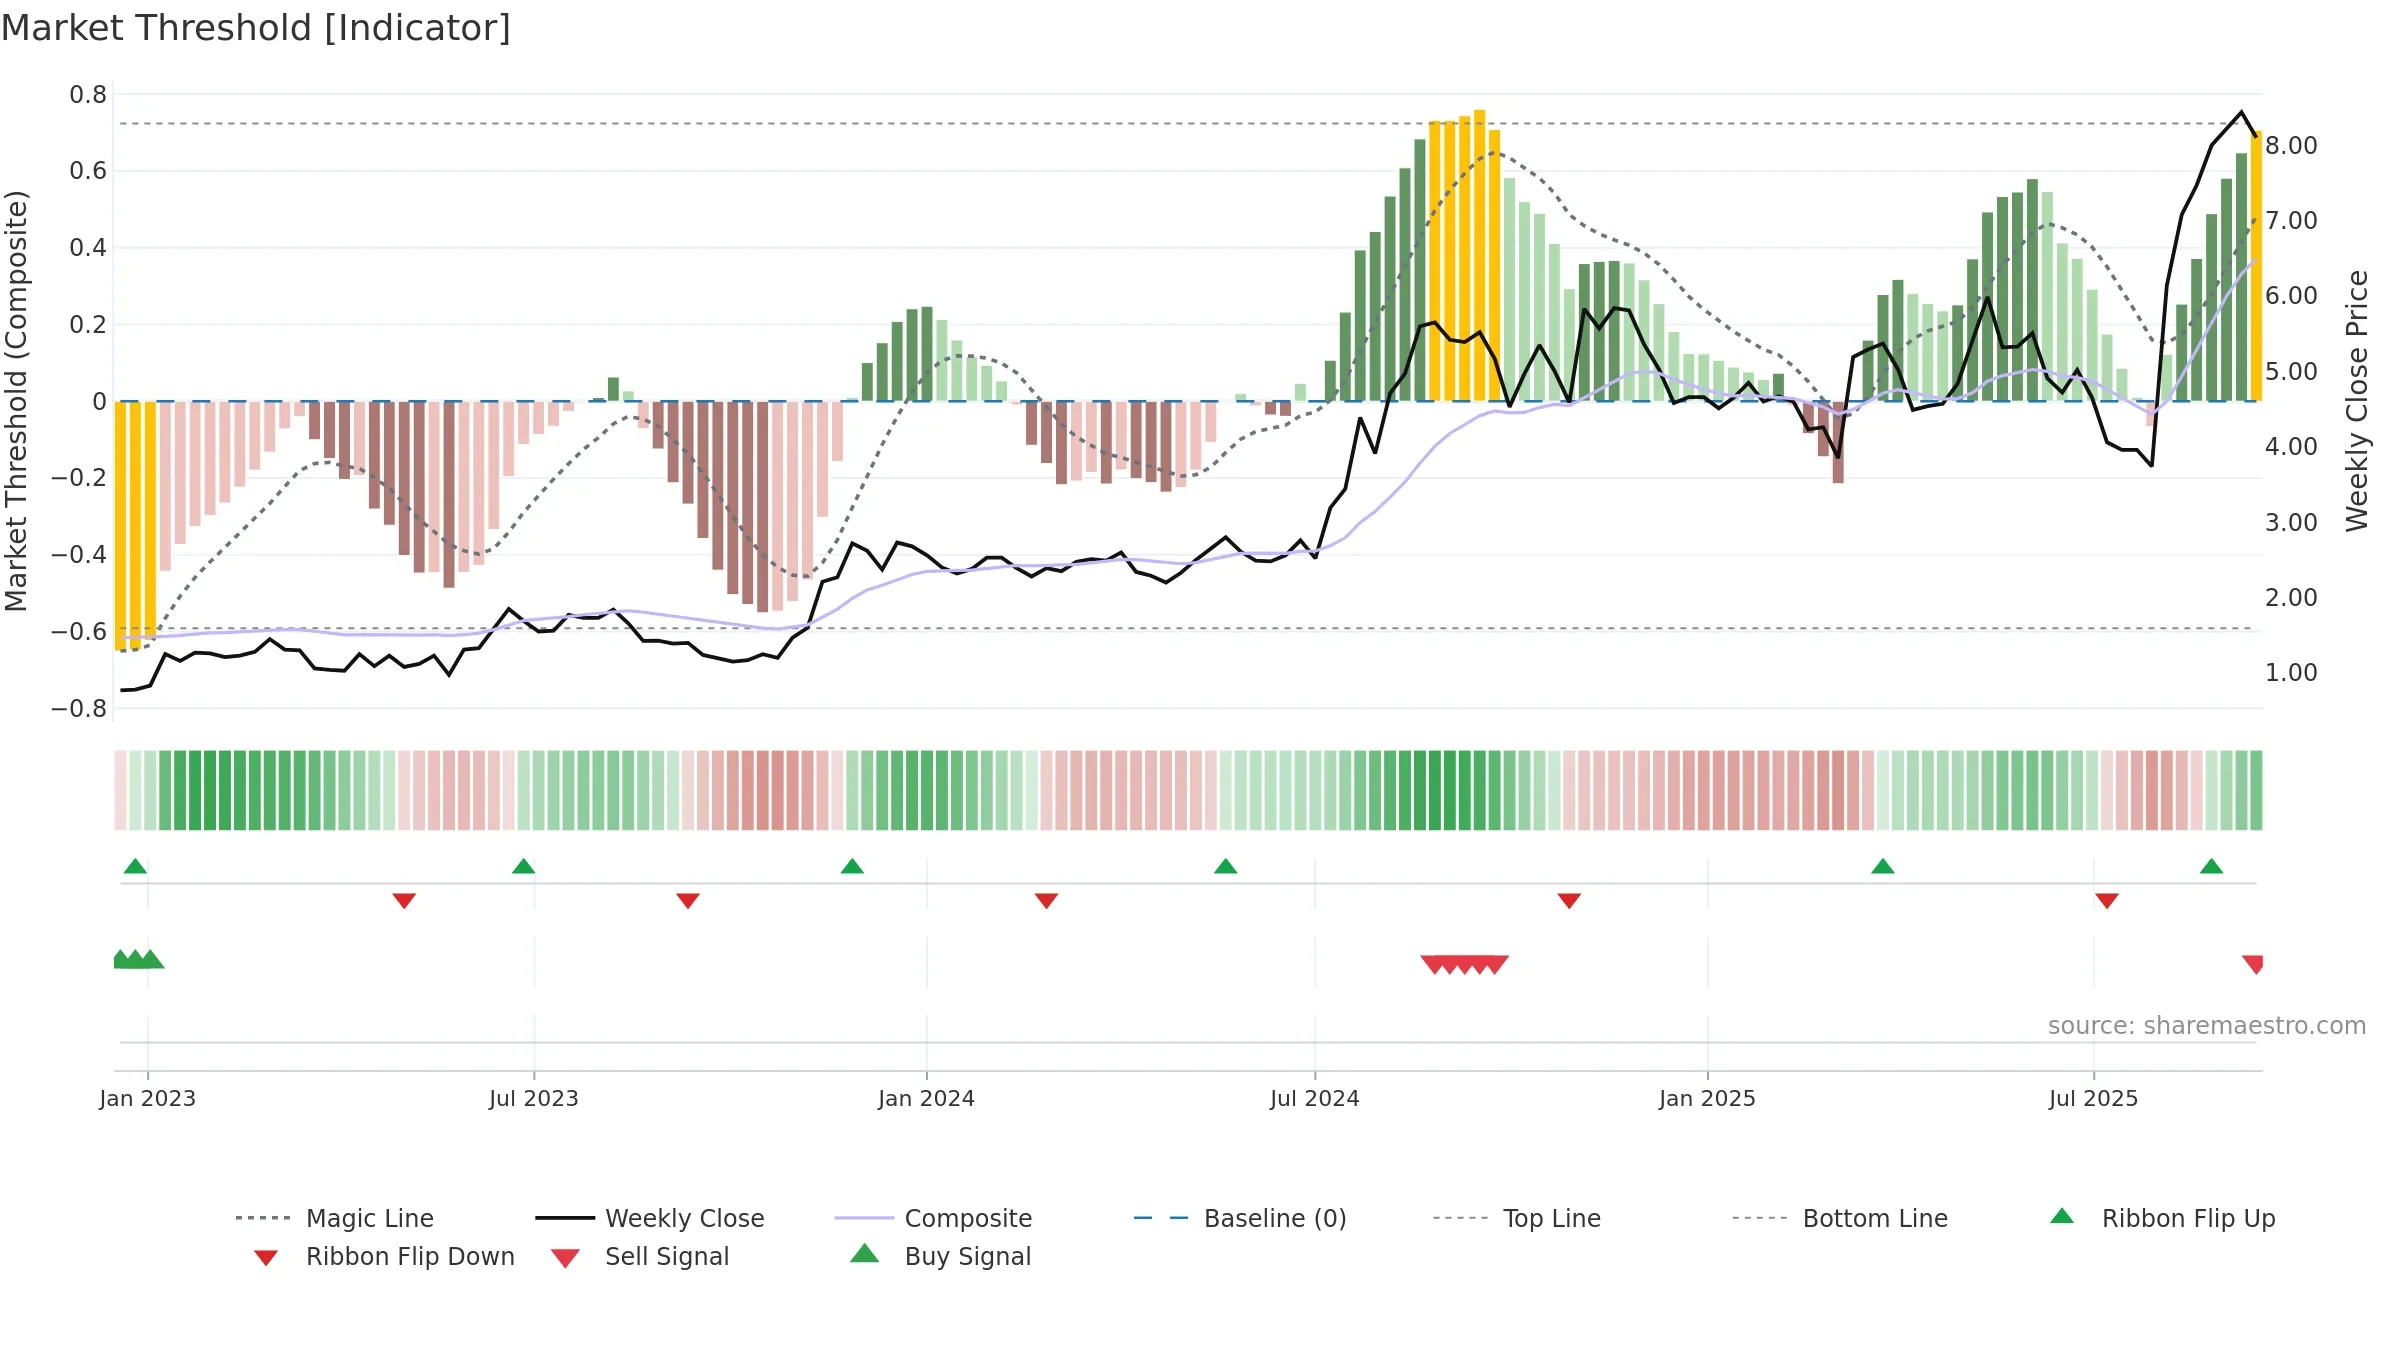The width and height of the screenshot is (2400, 1350).
Task: Toggle the Magic Line legend entry
Action: click(x=334, y=1218)
